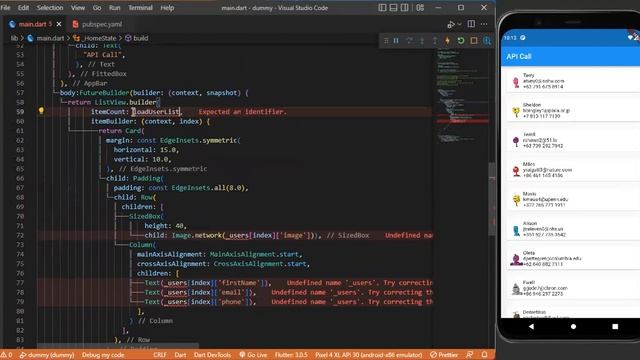The height and width of the screenshot is (360, 640).
Task: Expand the run options dropdown arrow
Action: (x=459, y=24)
